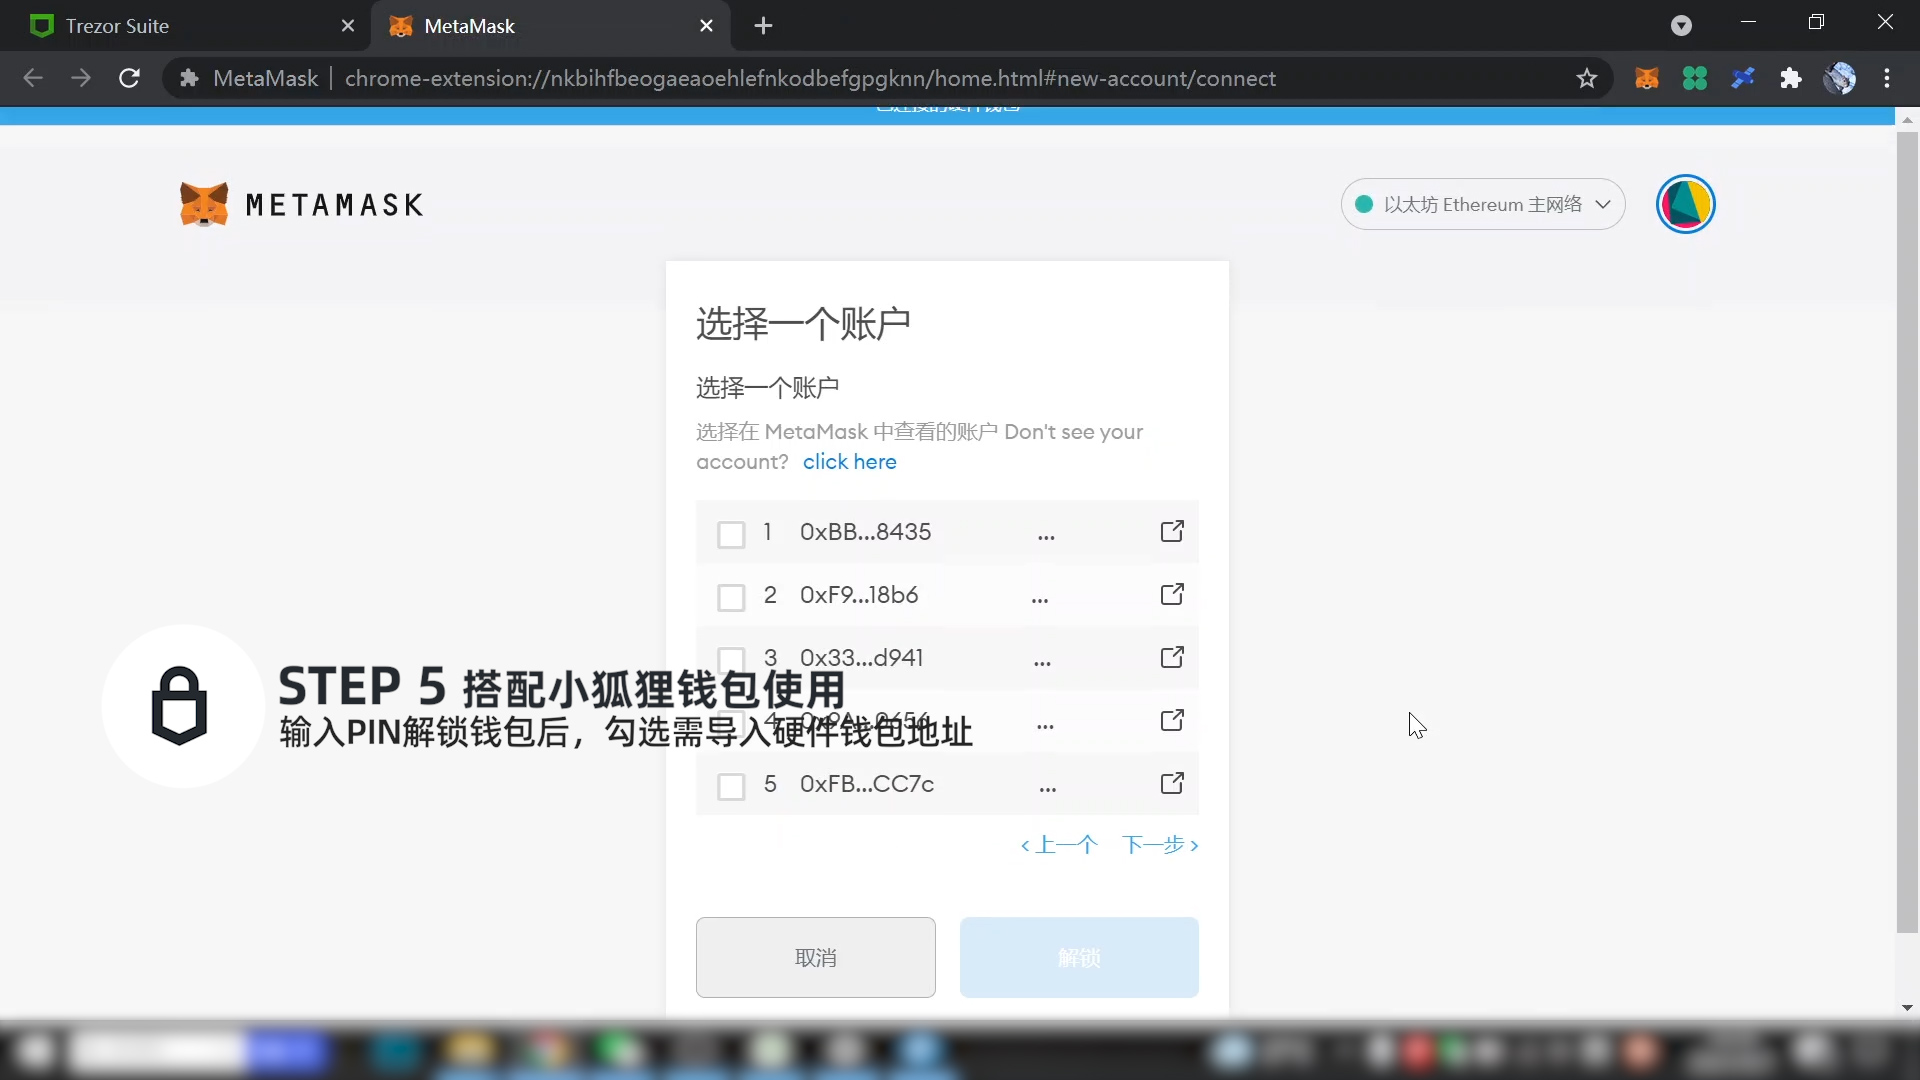Image resolution: width=1920 pixels, height=1080 pixels.
Task: Open the account avatar menu
Action: (x=1685, y=204)
